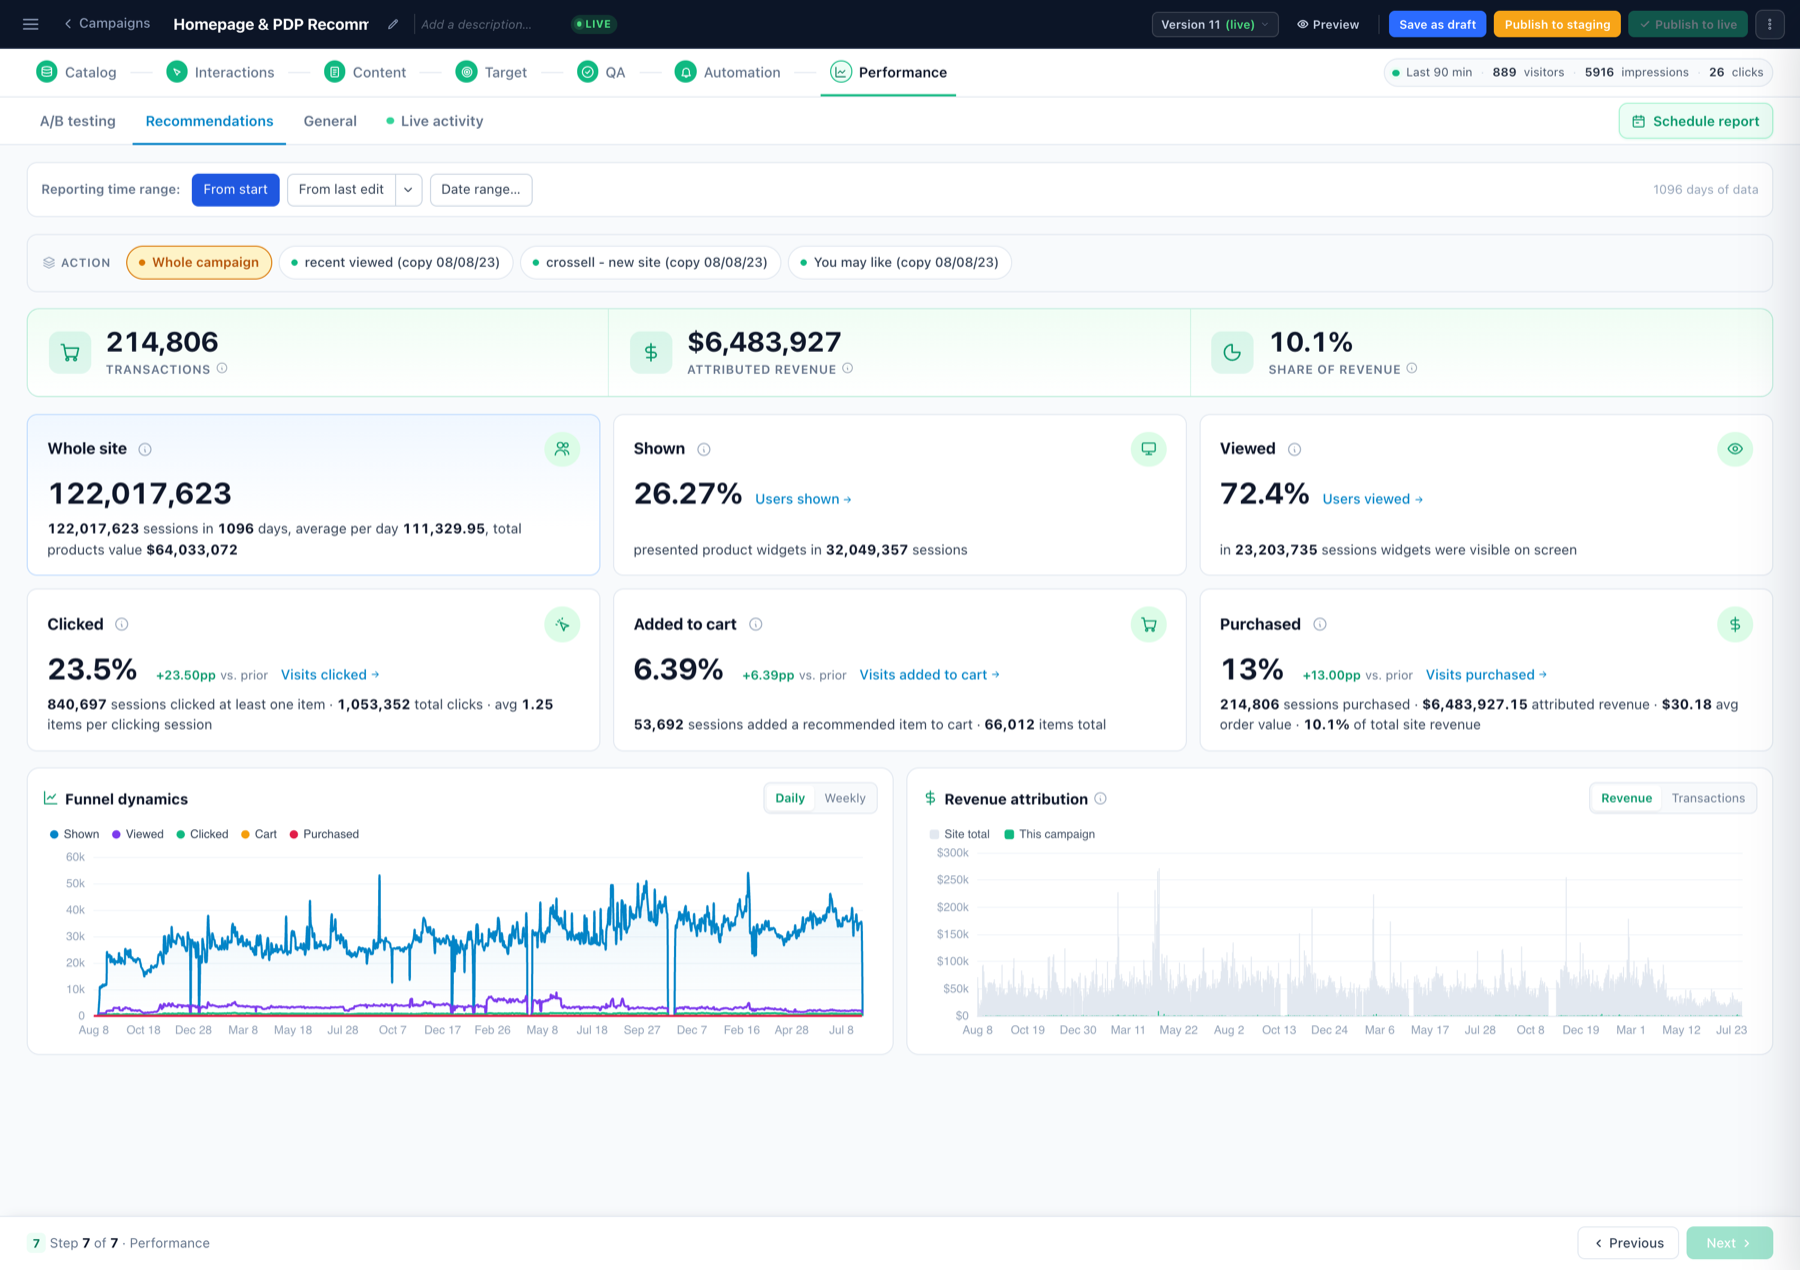Image resolution: width=1800 pixels, height=1270 pixels.
Task: Toggle the Purchased series in chart legend
Action: point(324,834)
